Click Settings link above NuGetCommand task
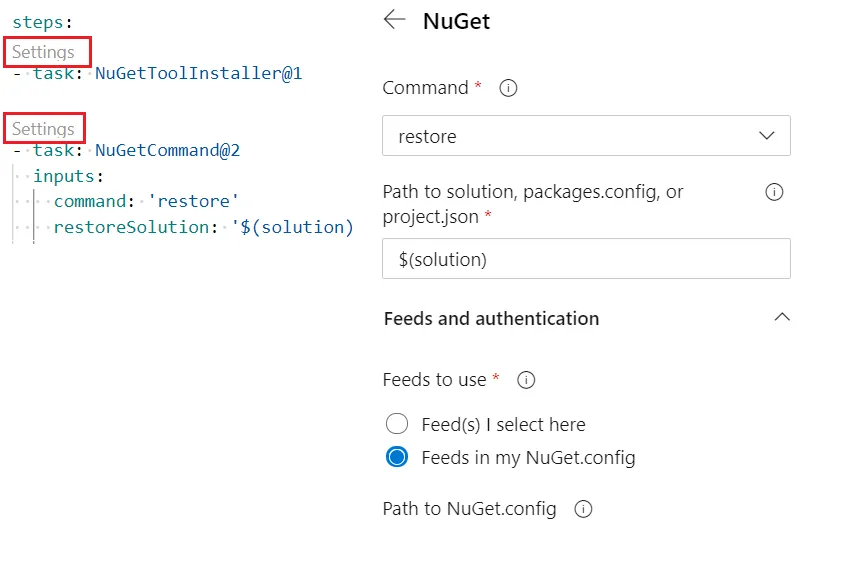 coord(44,129)
